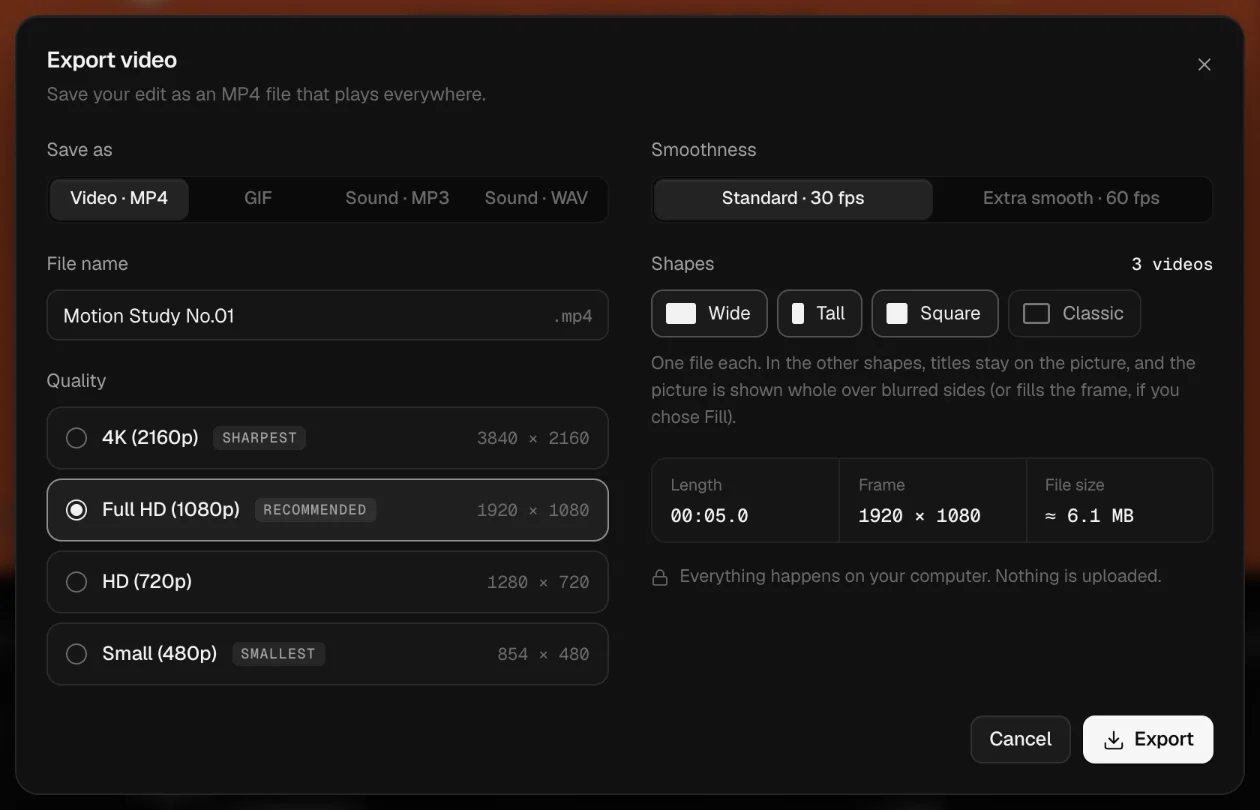Image resolution: width=1260 pixels, height=810 pixels.
Task: Choose Sound · MP3 format
Action: (397, 198)
